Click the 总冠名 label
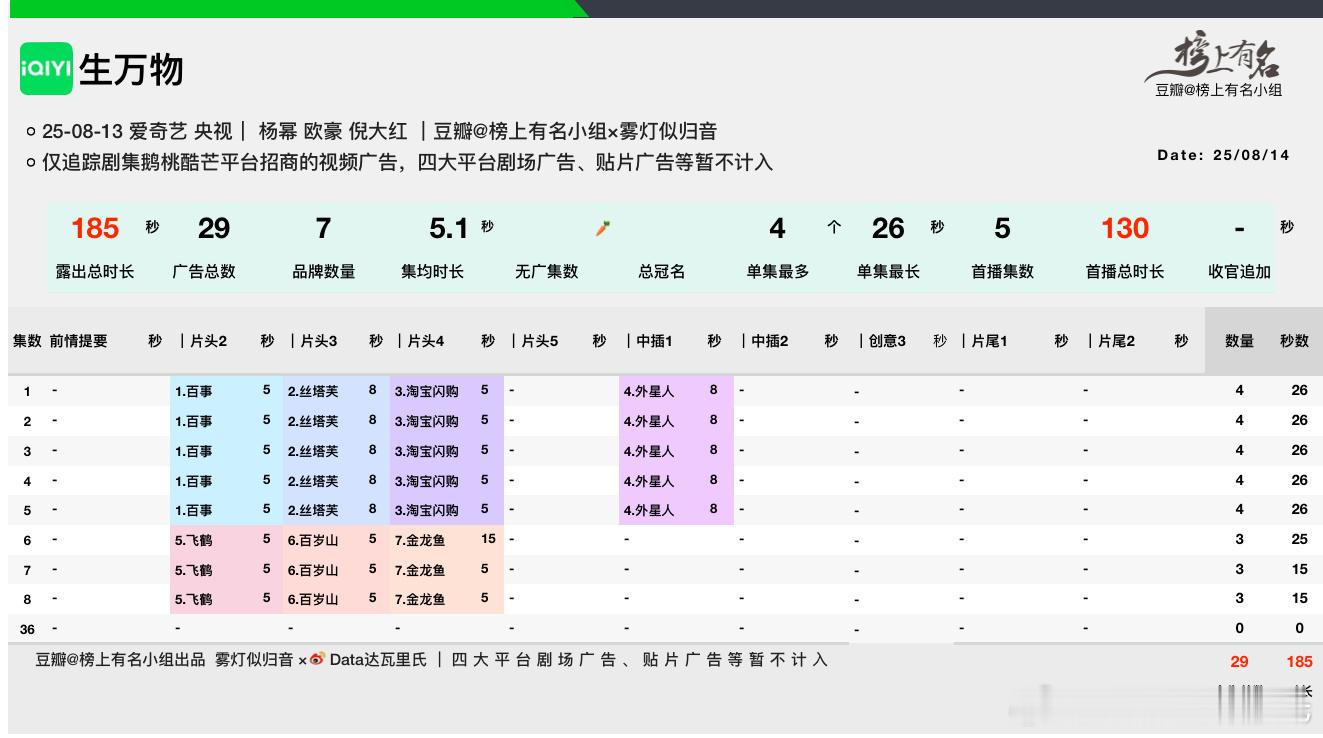This screenshot has width=1323, height=738. click(662, 272)
